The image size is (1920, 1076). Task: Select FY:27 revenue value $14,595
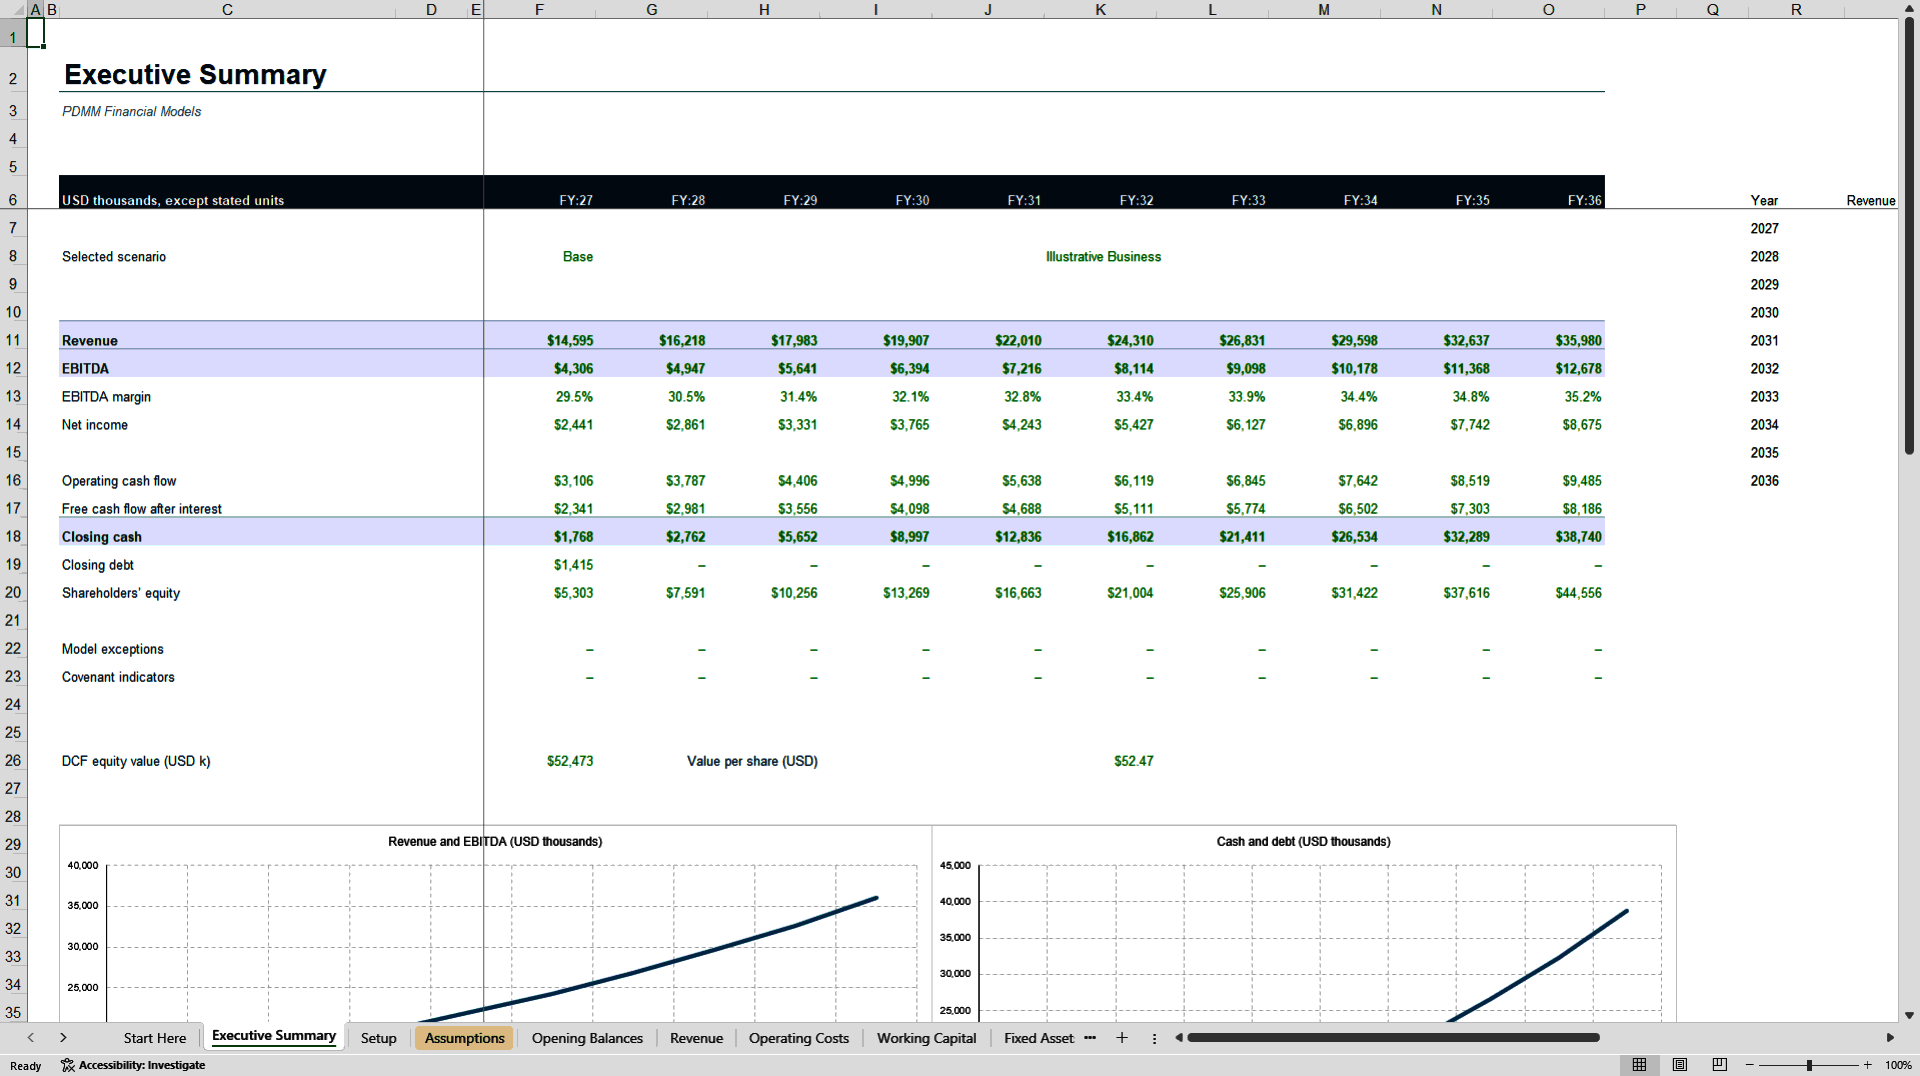570,340
